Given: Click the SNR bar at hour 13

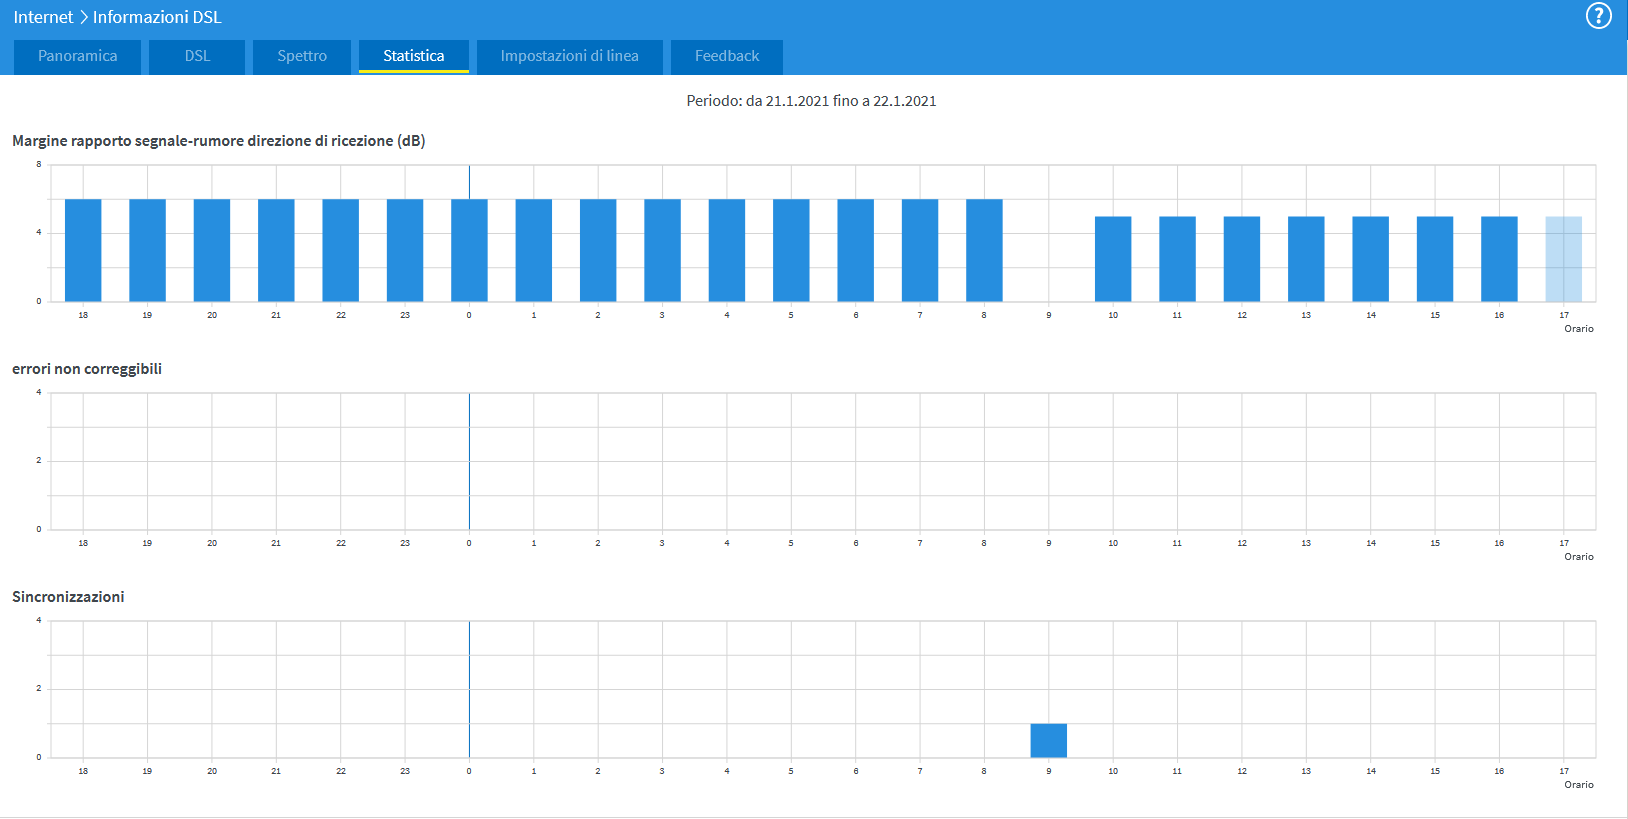Looking at the screenshot, I should (x=1306, y=259).
